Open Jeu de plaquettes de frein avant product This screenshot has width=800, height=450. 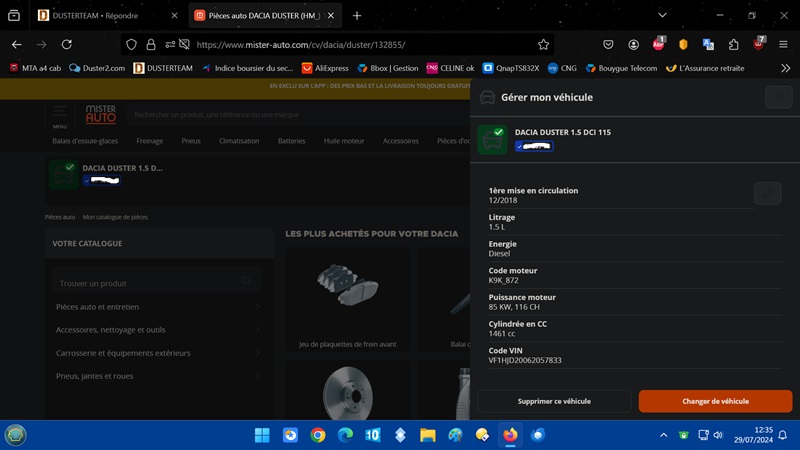click(347, 300)
